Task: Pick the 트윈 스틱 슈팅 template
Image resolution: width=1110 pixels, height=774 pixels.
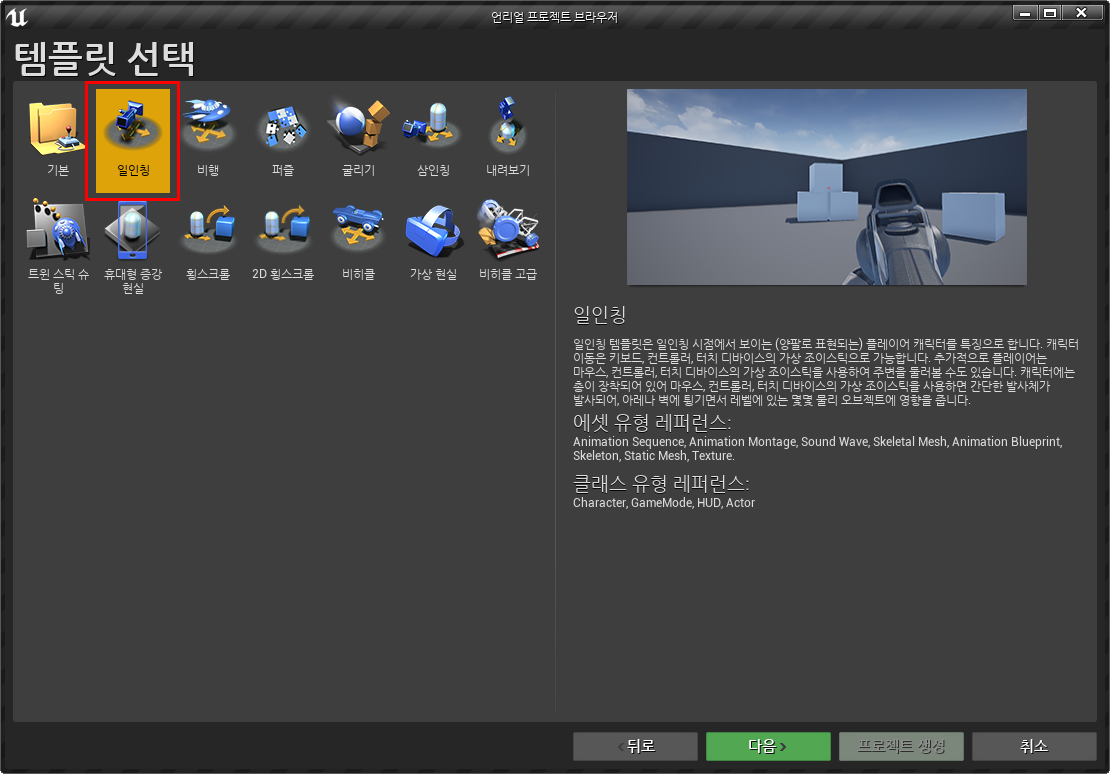Action: click(x=58, y=246)
